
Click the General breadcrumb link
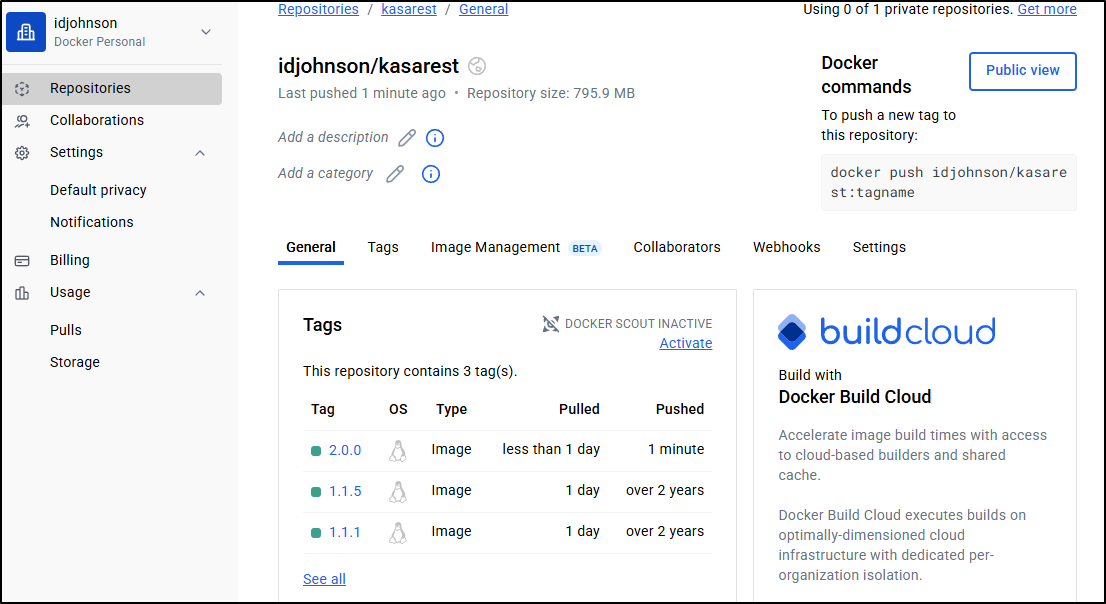484,10
